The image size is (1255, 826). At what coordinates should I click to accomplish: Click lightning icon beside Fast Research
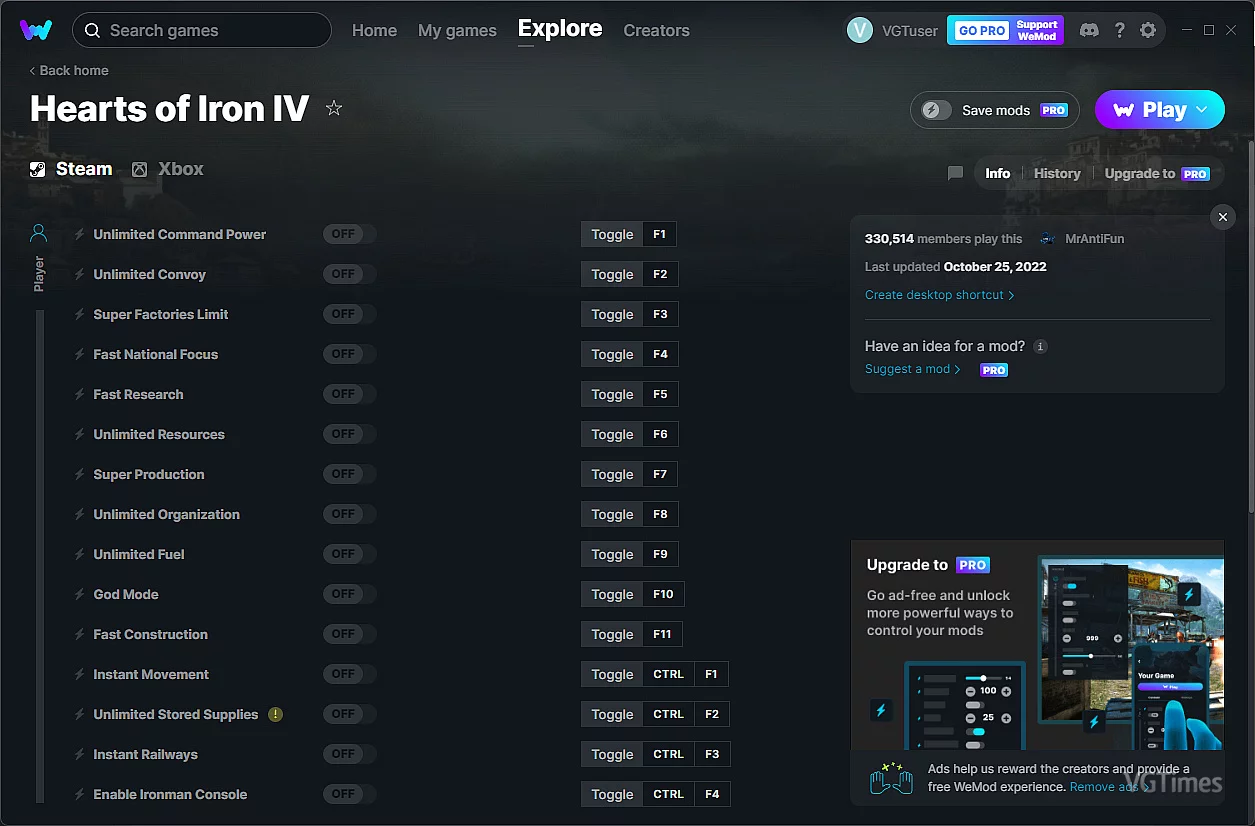(80, 394)
